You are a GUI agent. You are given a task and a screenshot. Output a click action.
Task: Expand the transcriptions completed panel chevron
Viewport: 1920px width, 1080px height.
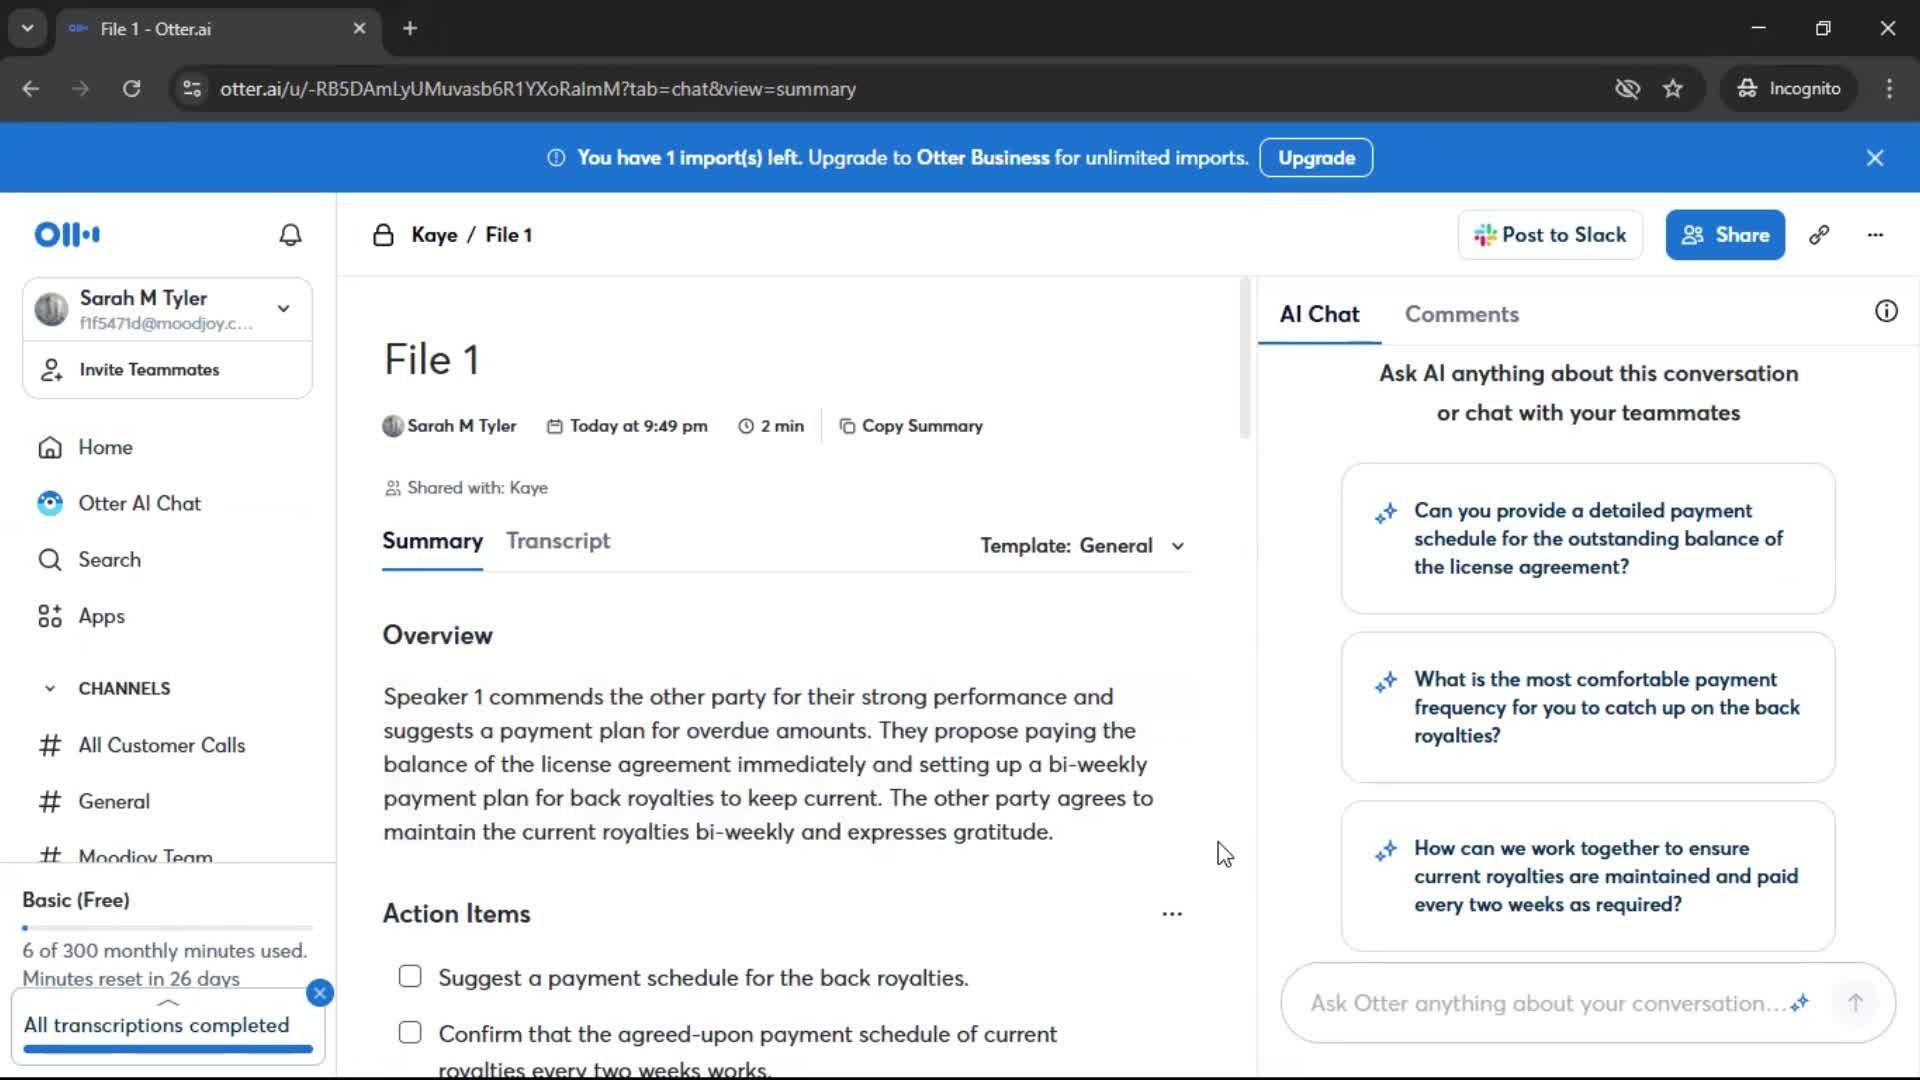(168, 1002)
